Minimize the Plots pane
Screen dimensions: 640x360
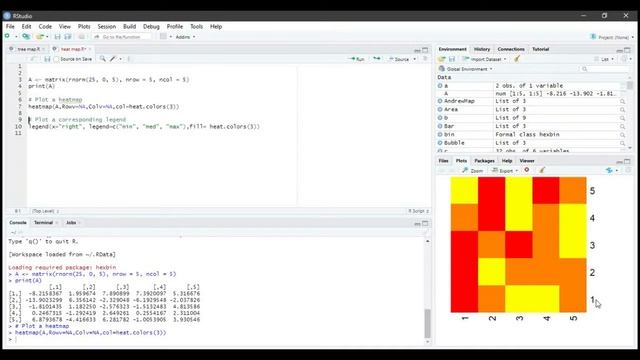point(620,162)
